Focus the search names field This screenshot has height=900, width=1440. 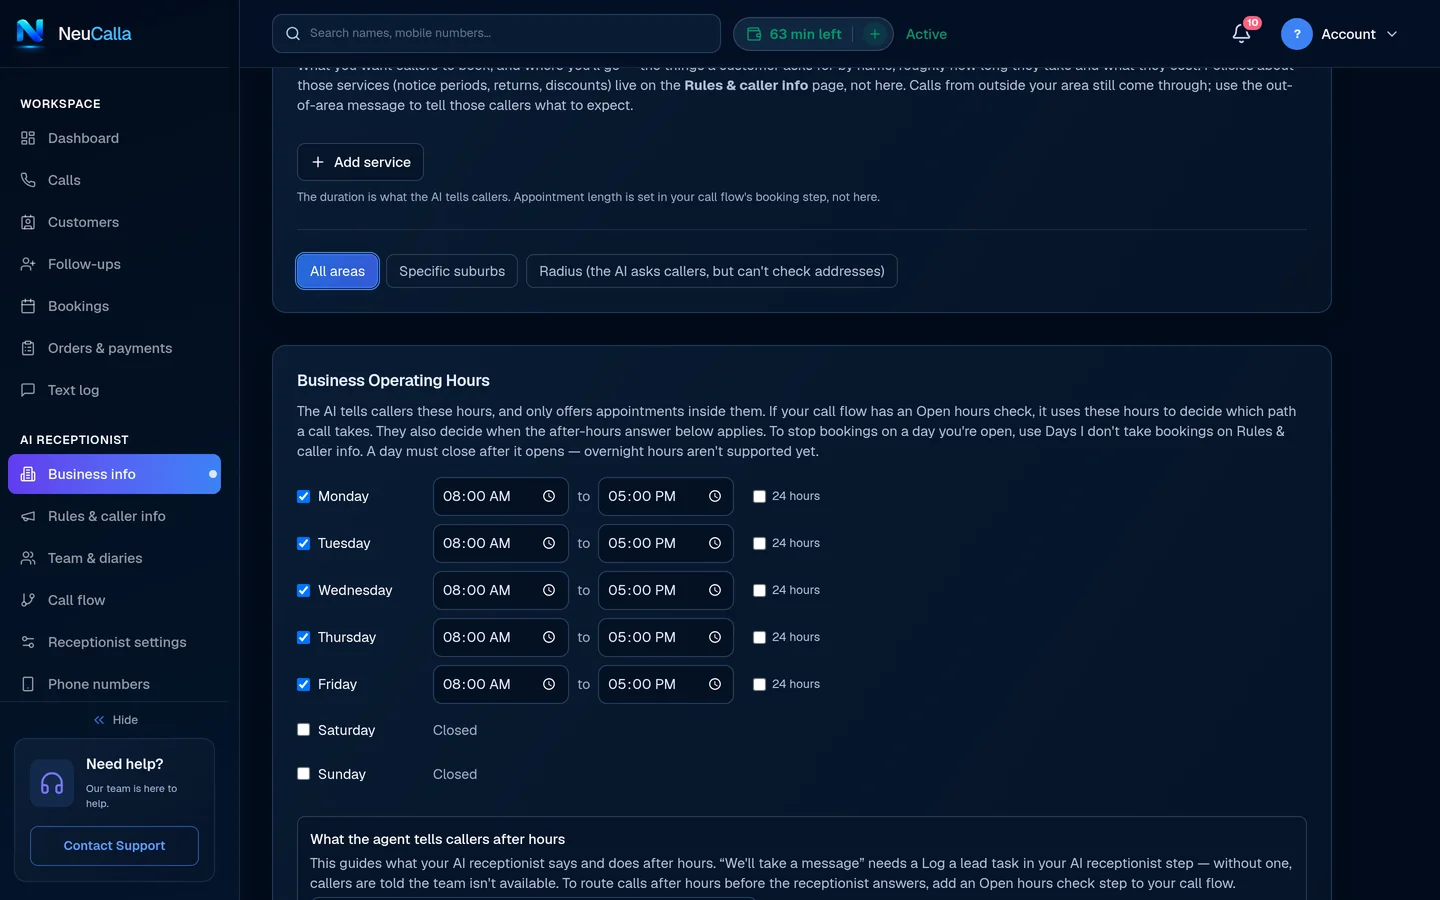496,34
